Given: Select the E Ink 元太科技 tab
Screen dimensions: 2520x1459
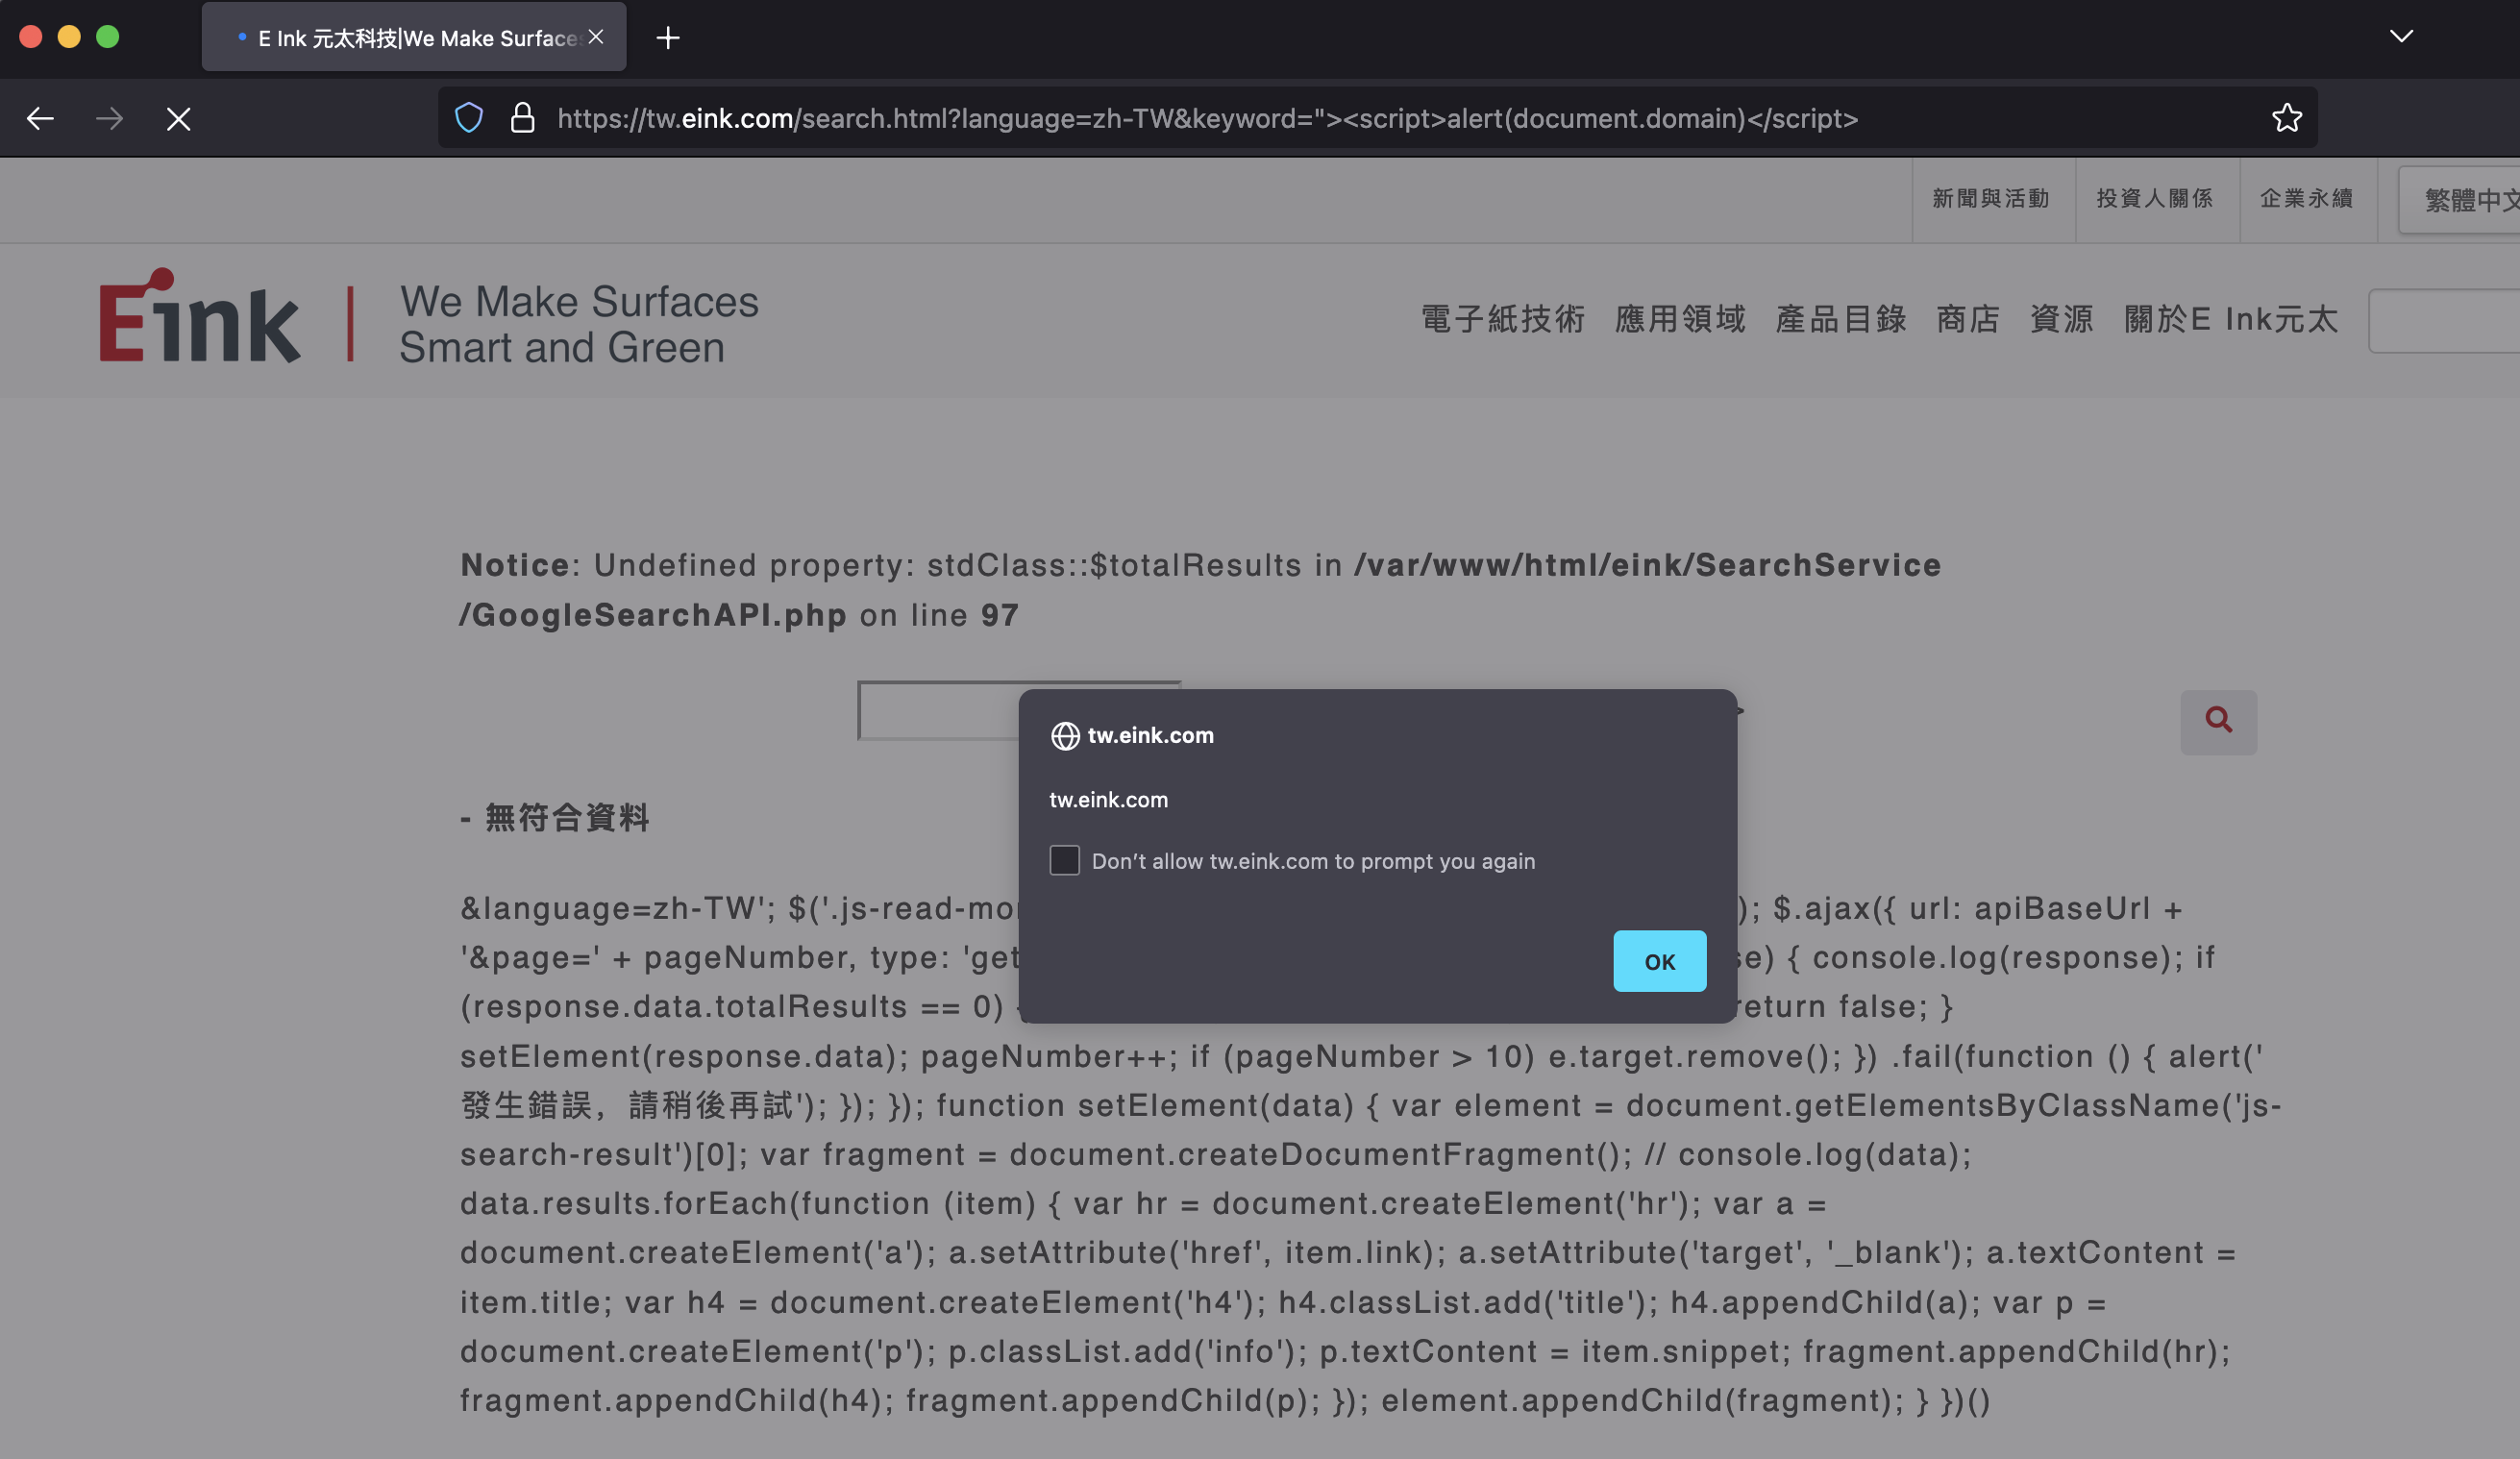Looking at the screenshot, I should [414, 37].
